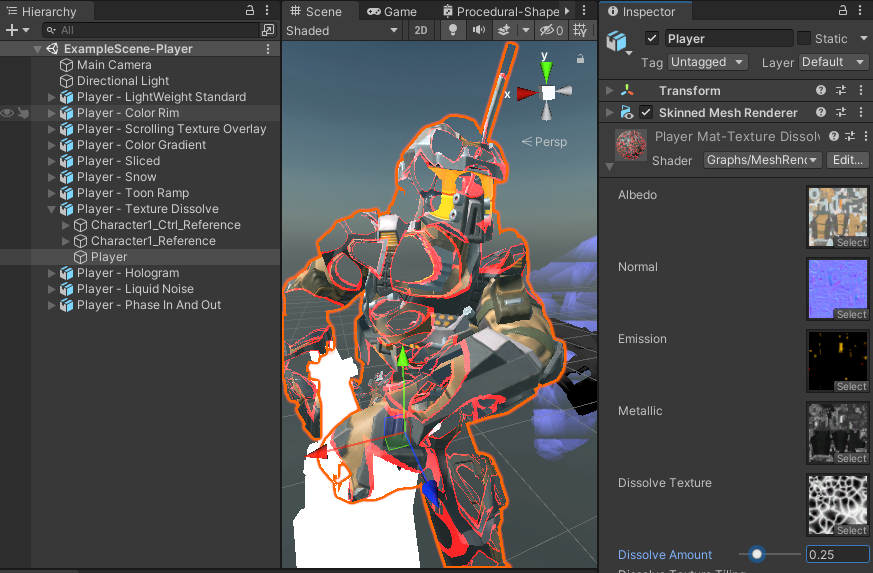Toggle scene effects icon

point(503,30)
